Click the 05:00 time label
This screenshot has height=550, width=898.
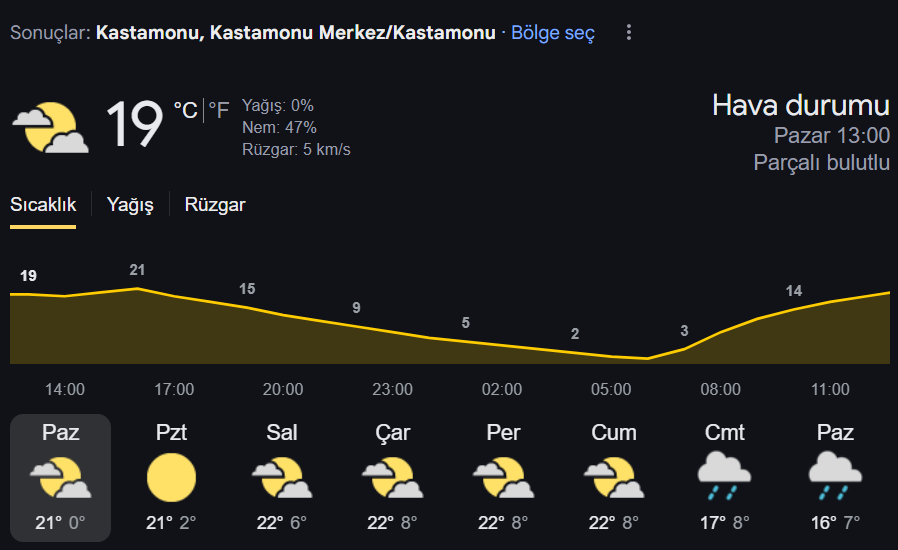(611, 390)
